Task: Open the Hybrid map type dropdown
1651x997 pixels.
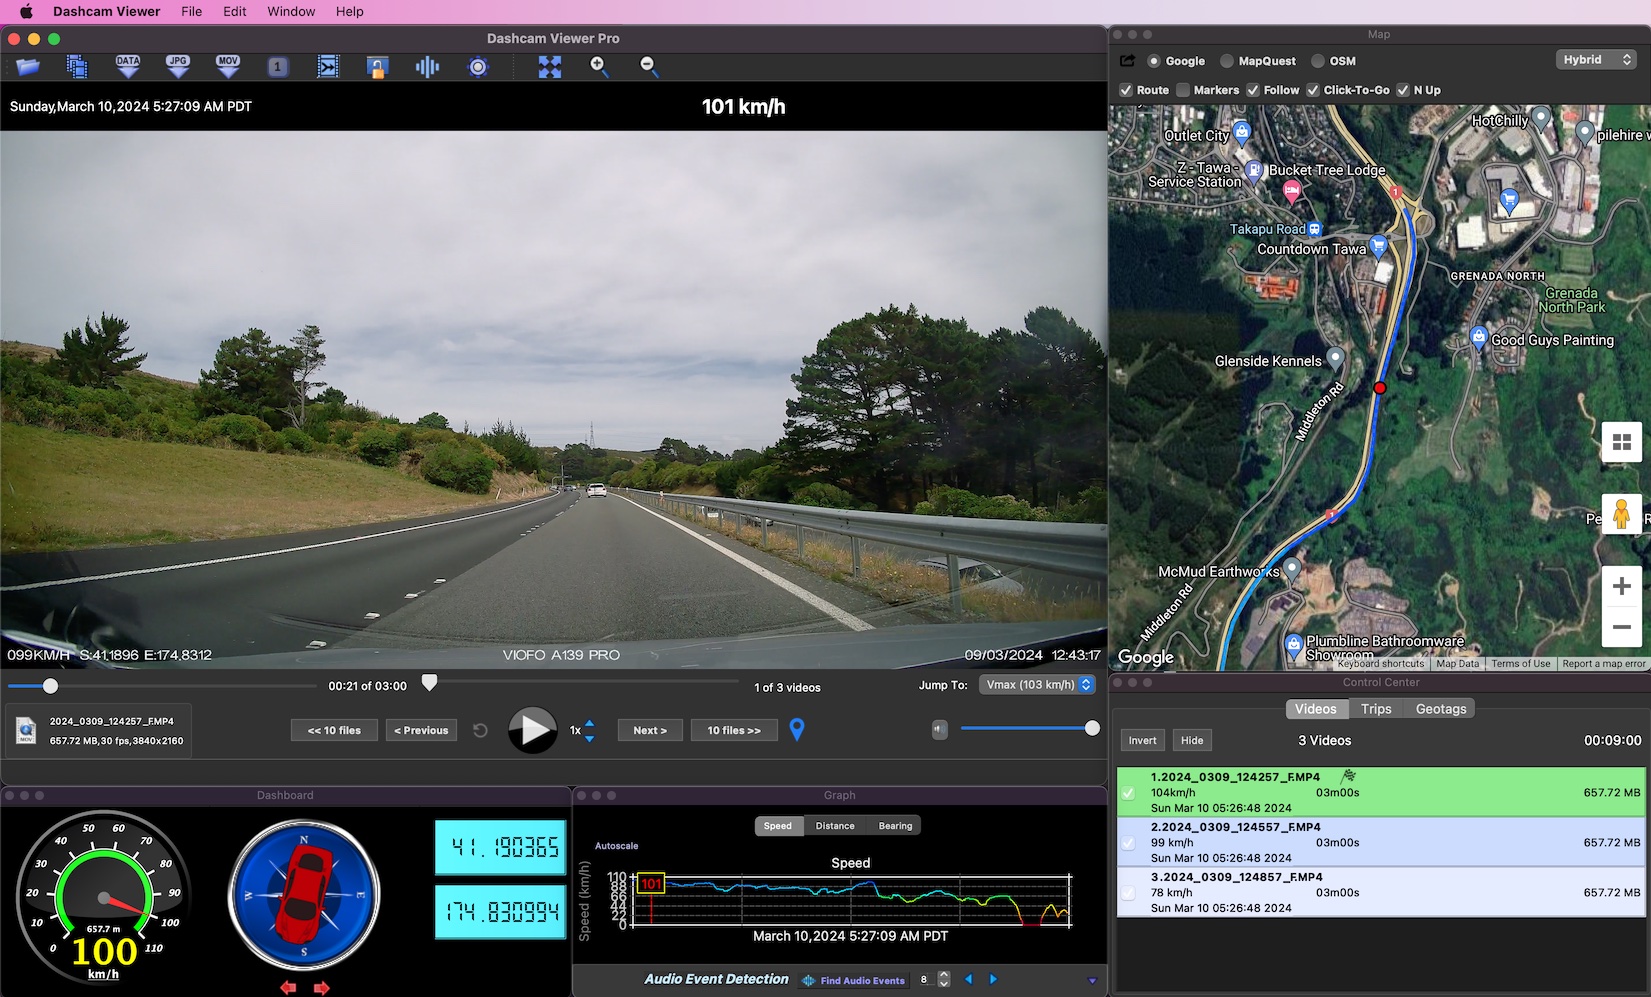Action: click(1596, 60)
